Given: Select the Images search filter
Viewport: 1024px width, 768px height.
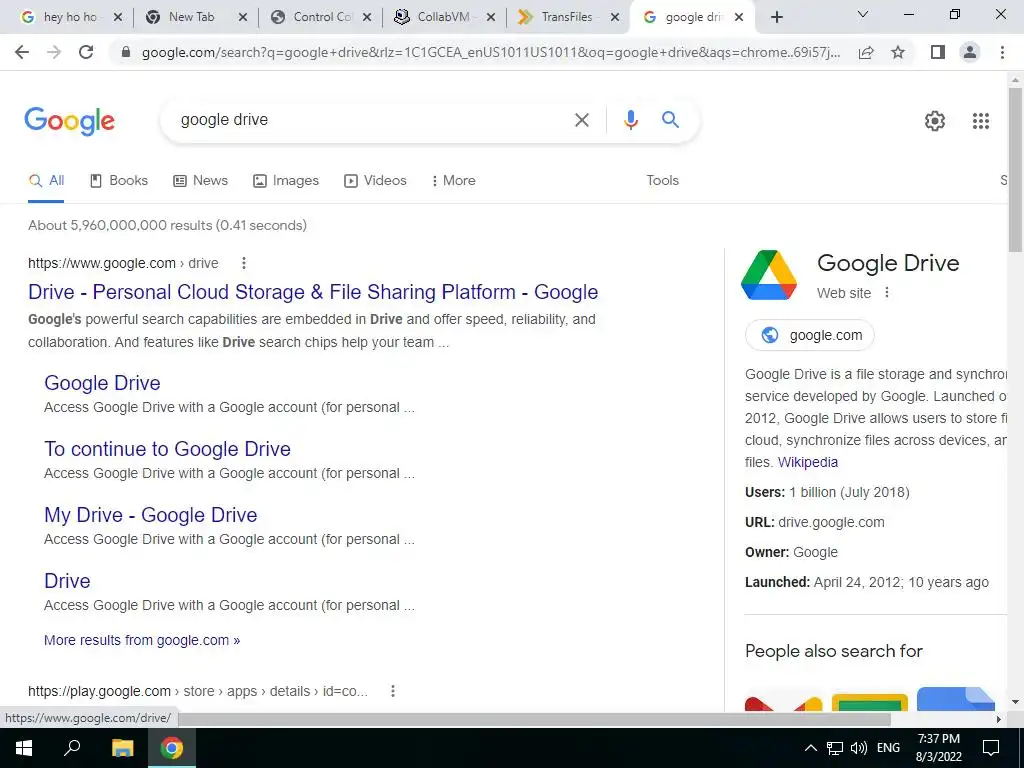Looking at the screenshot, I should pyautogui.click(x=286, y=181).
